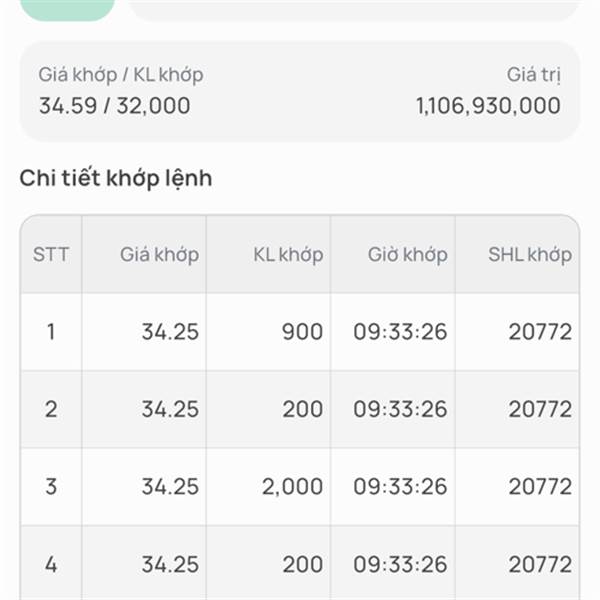Click the Giá khớp table column header
600x600 pixels.
click(159, 254)
